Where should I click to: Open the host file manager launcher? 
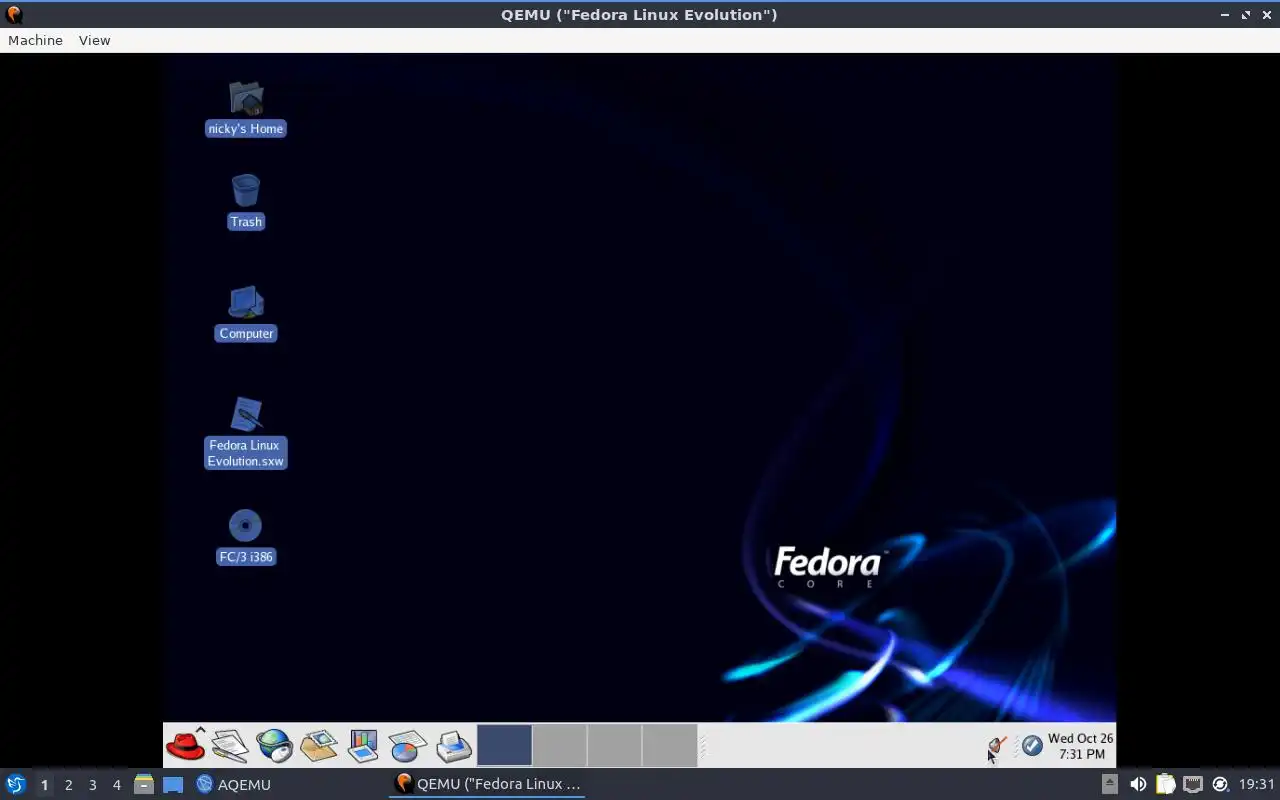[x=144, y=784]
